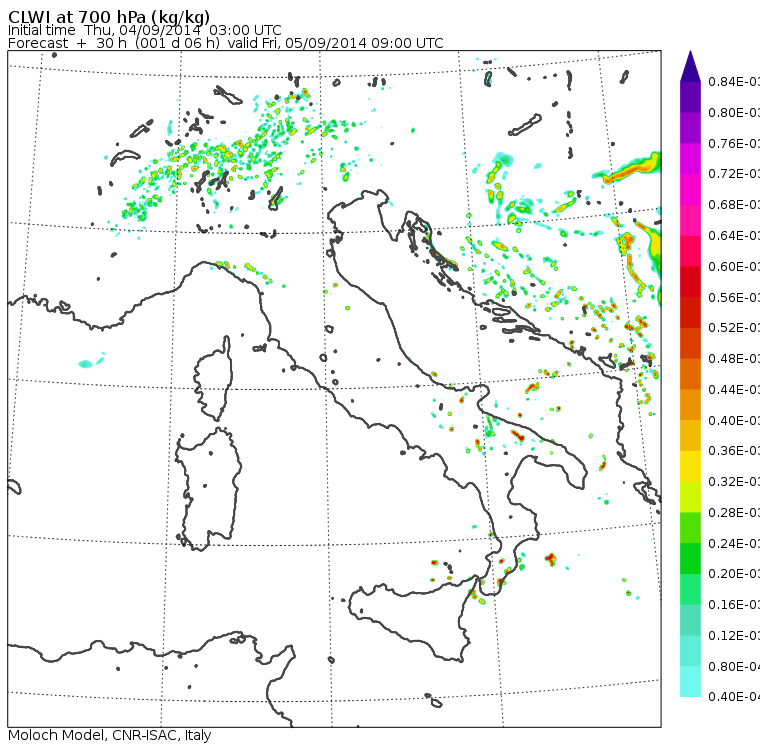Select the orange swatch between 0.44E-03 and 0.48E-03

[690, 374]
